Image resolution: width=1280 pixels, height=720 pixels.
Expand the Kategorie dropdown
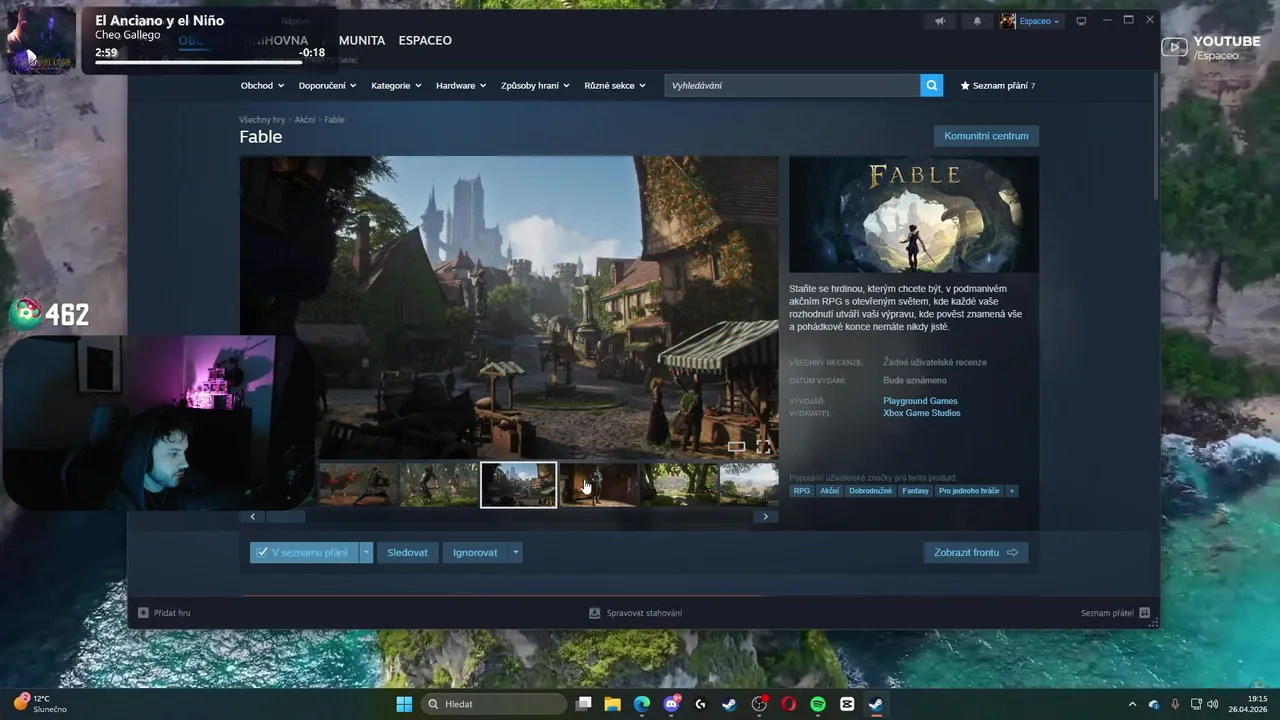(x=396, y=86)
